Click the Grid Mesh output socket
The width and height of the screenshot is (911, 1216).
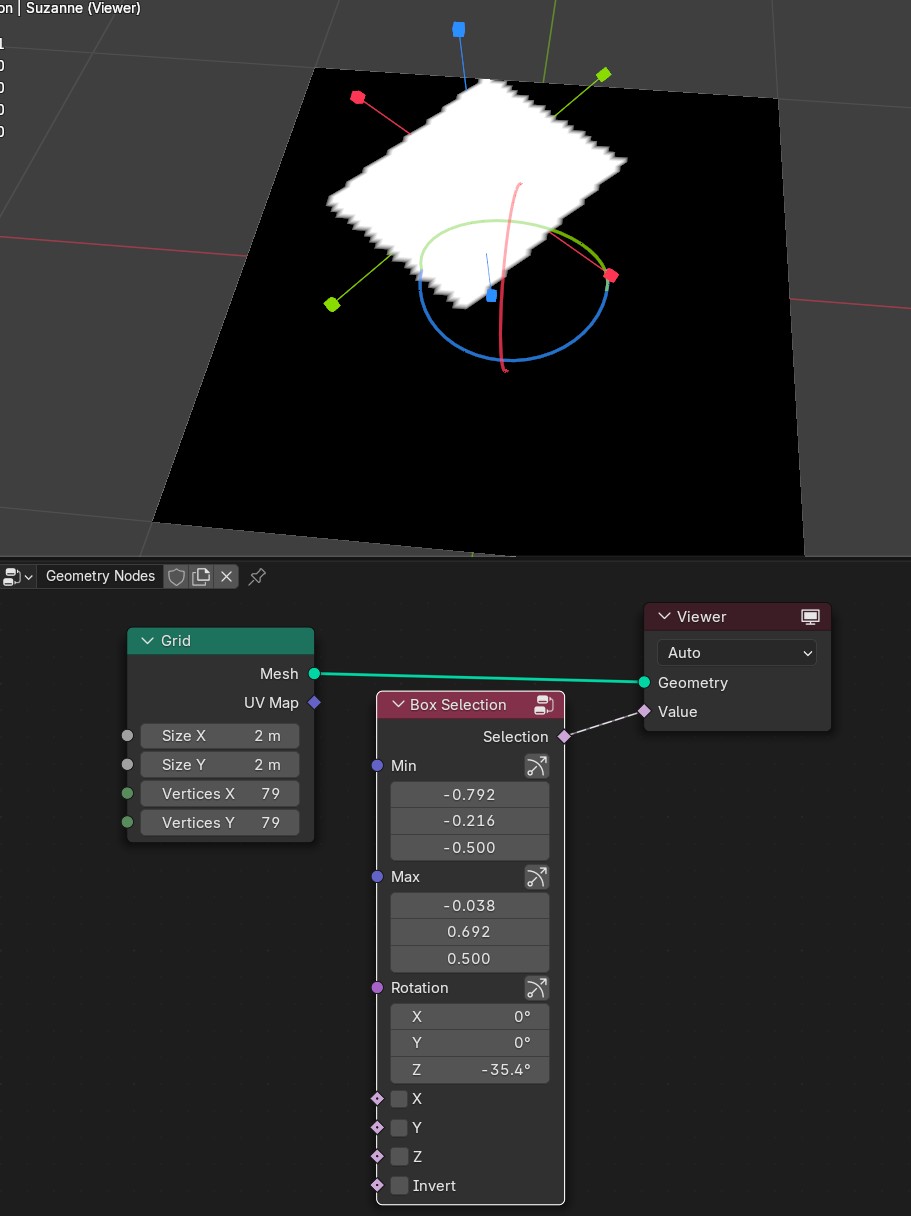(x=314, y=674)
